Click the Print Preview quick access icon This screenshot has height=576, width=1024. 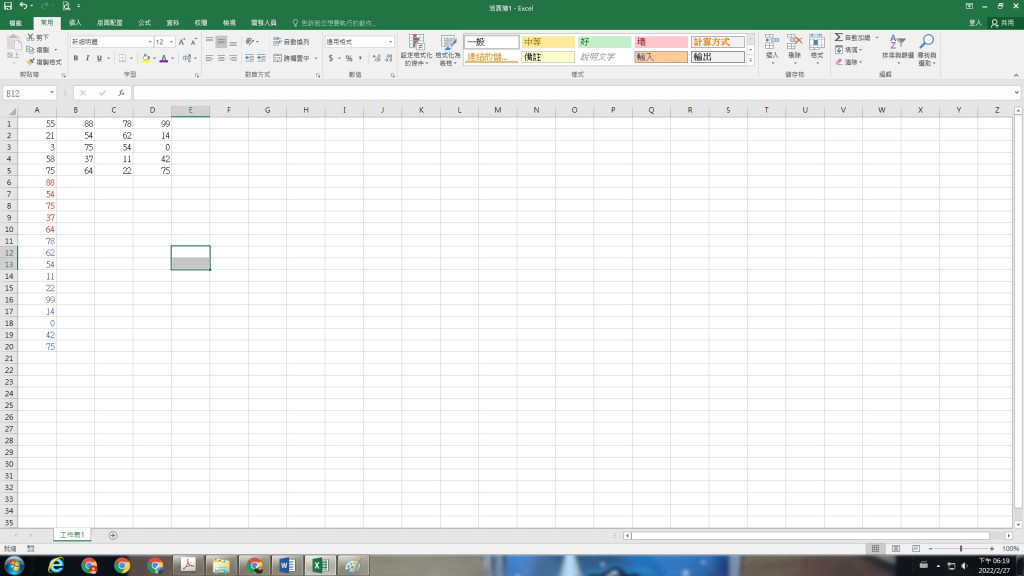coord(66,6)
